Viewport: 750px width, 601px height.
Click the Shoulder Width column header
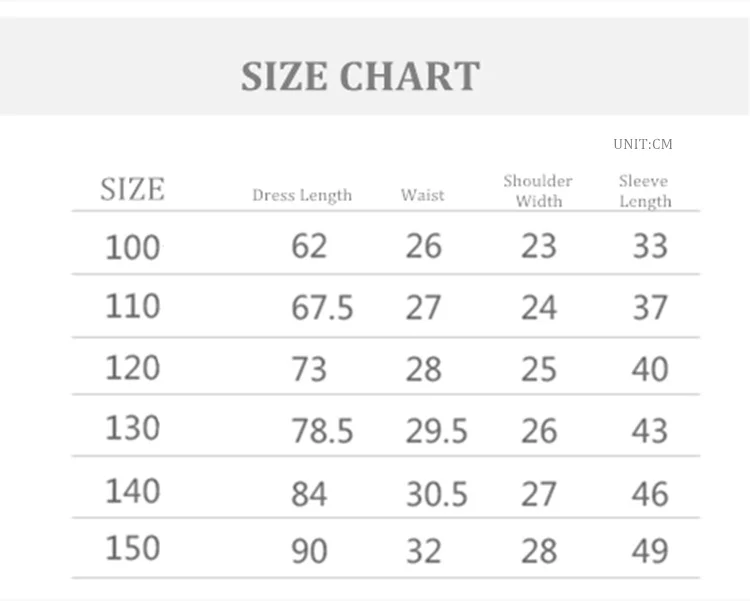[x=538, y=190]
